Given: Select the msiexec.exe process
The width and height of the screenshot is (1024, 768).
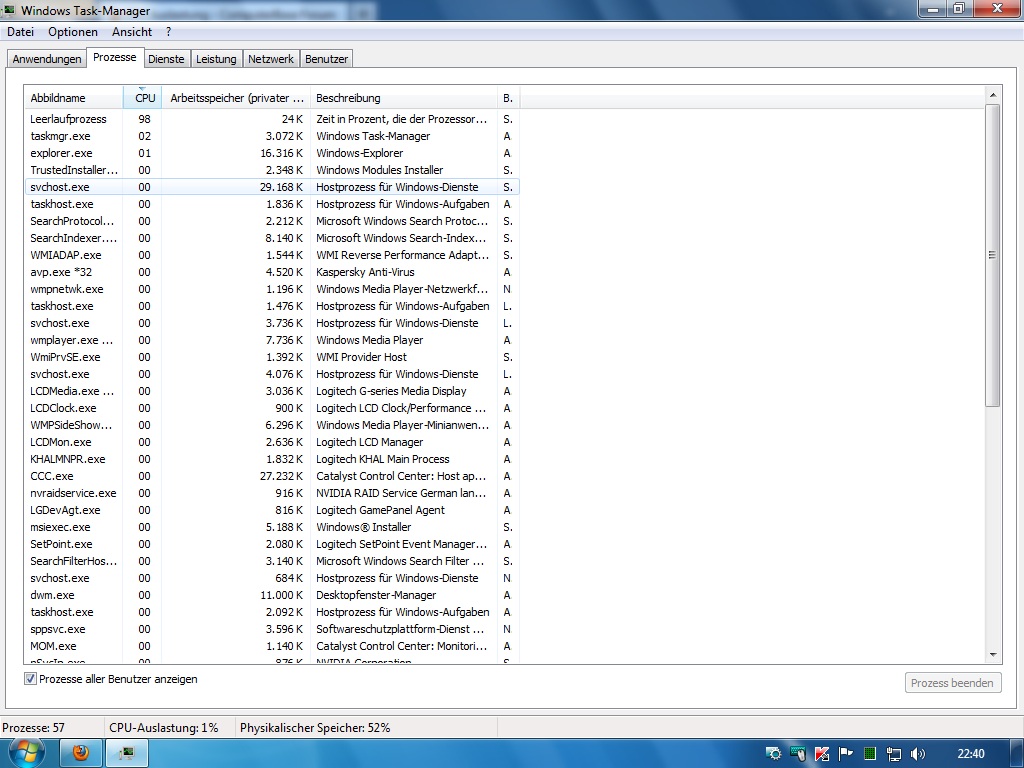Looking at the screenshot, I should (x=272, y=527).
